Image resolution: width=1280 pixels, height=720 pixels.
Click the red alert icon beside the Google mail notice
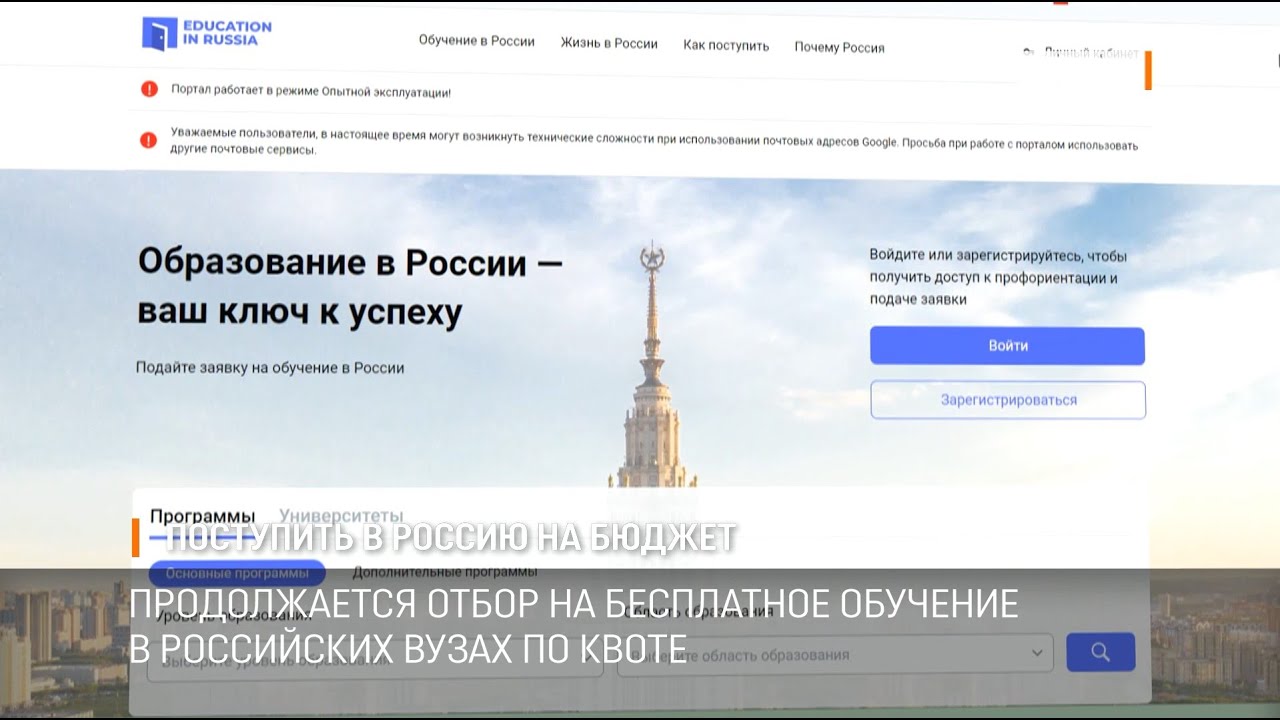pos(148,140)
